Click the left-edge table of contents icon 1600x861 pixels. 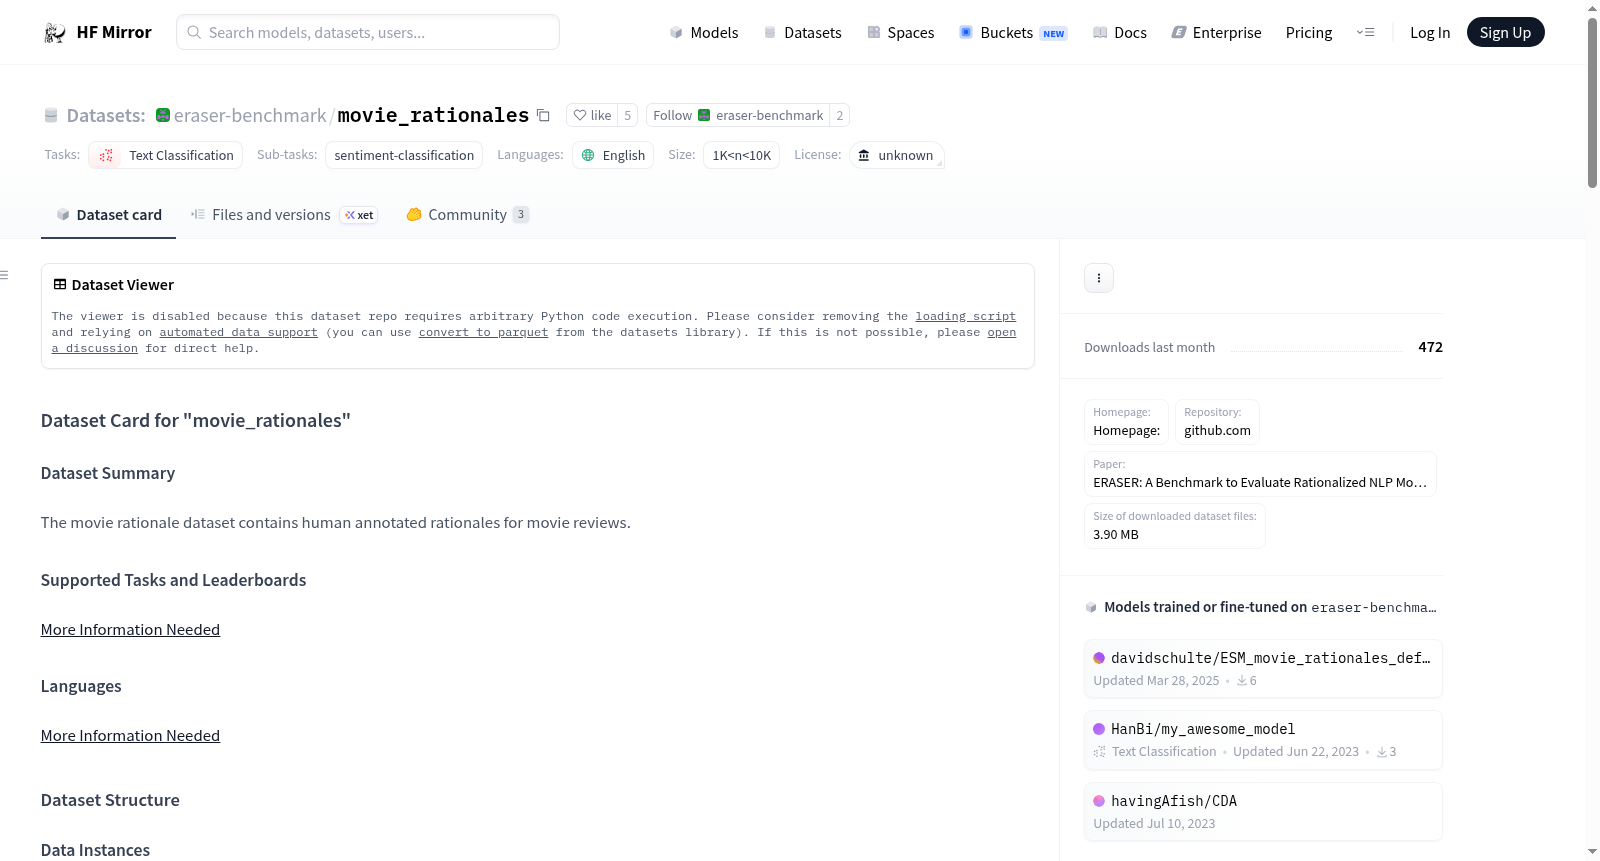(4, 275)
